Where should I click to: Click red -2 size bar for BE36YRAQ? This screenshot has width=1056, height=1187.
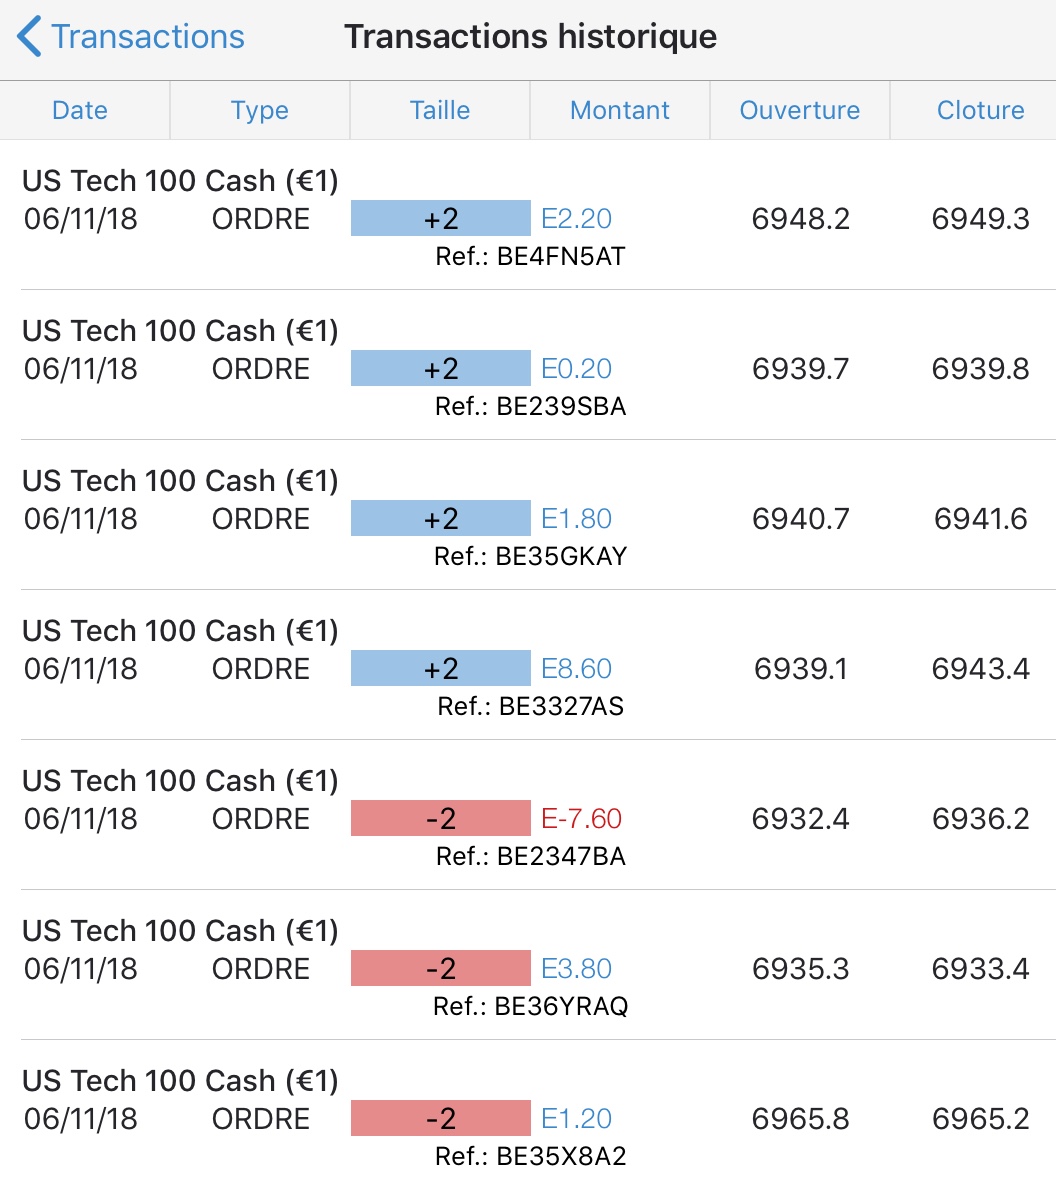coord(440,969)
